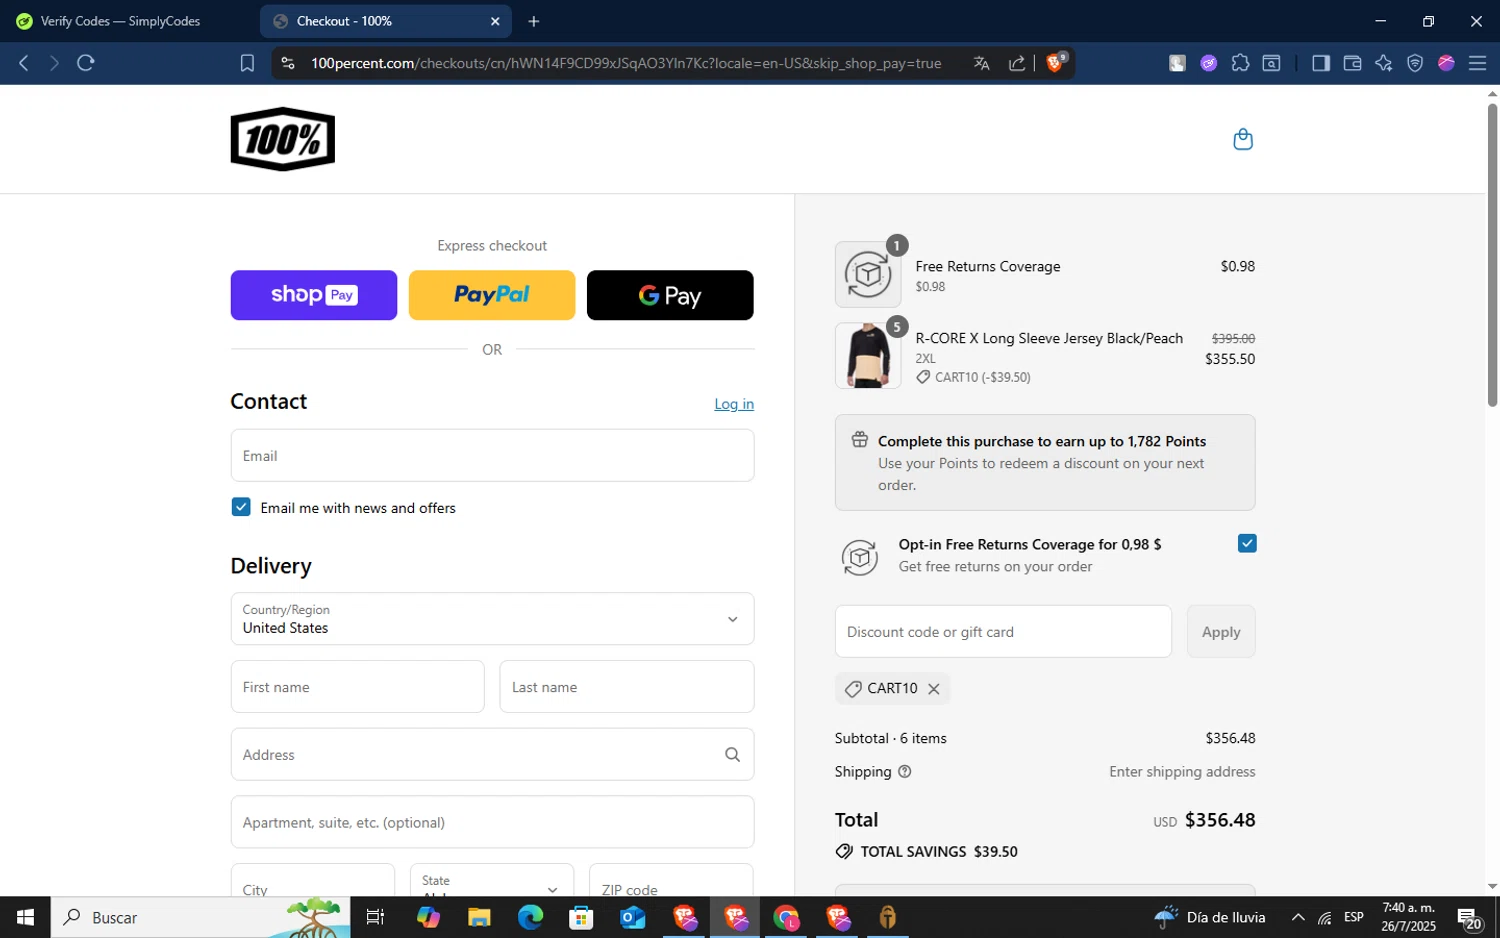Click the Apply discount button
This screenshot has width=1500, height=938.
[1221, 632]
